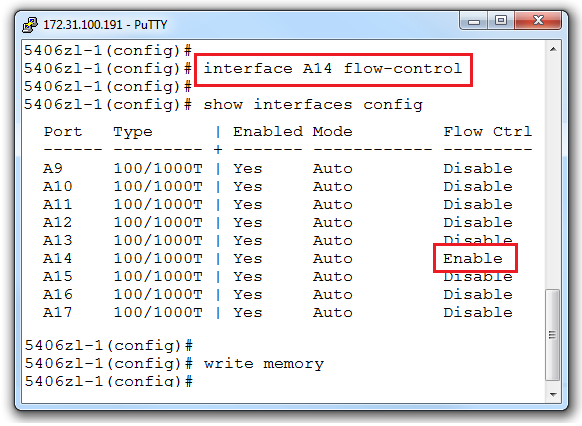Screen dimensions: 582x426
Task: Click the scrollbar track above thumb
Action: click(x=553, y=173)
